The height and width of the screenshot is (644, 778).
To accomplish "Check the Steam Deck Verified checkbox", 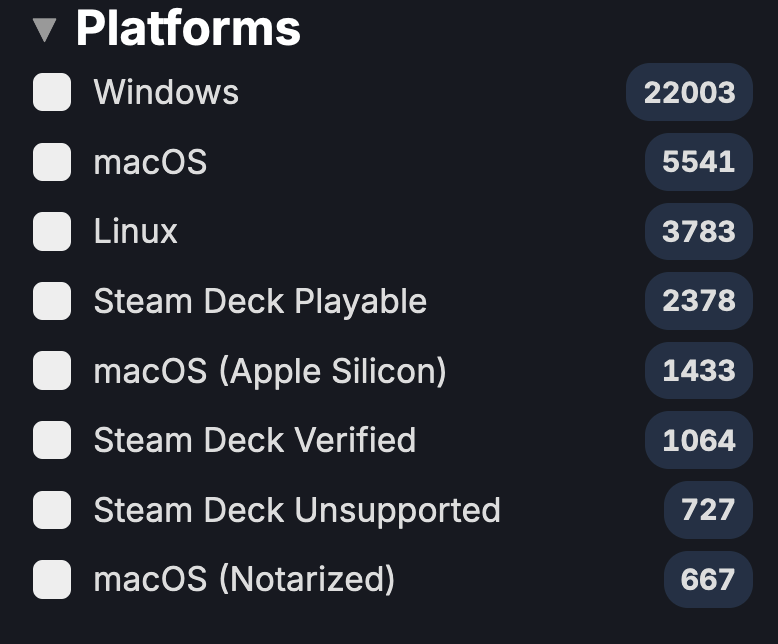I will (x=52, y=440).
